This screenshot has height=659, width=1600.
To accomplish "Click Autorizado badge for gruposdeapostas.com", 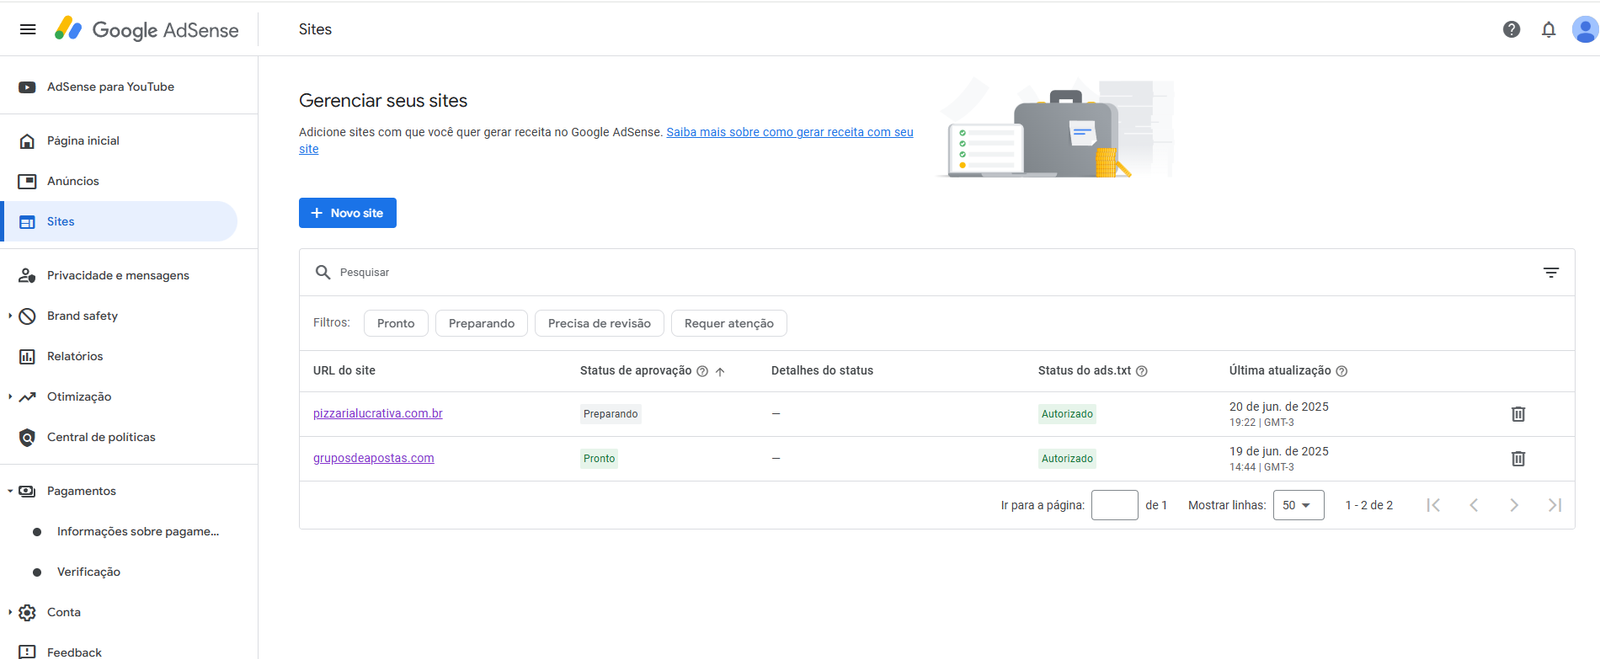I will point(1067,459).
